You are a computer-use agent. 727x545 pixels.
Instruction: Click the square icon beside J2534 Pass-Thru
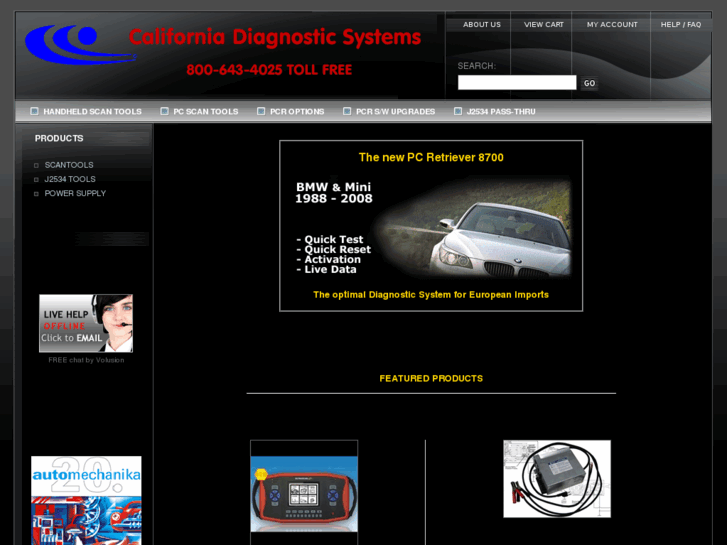coord(458,111)
